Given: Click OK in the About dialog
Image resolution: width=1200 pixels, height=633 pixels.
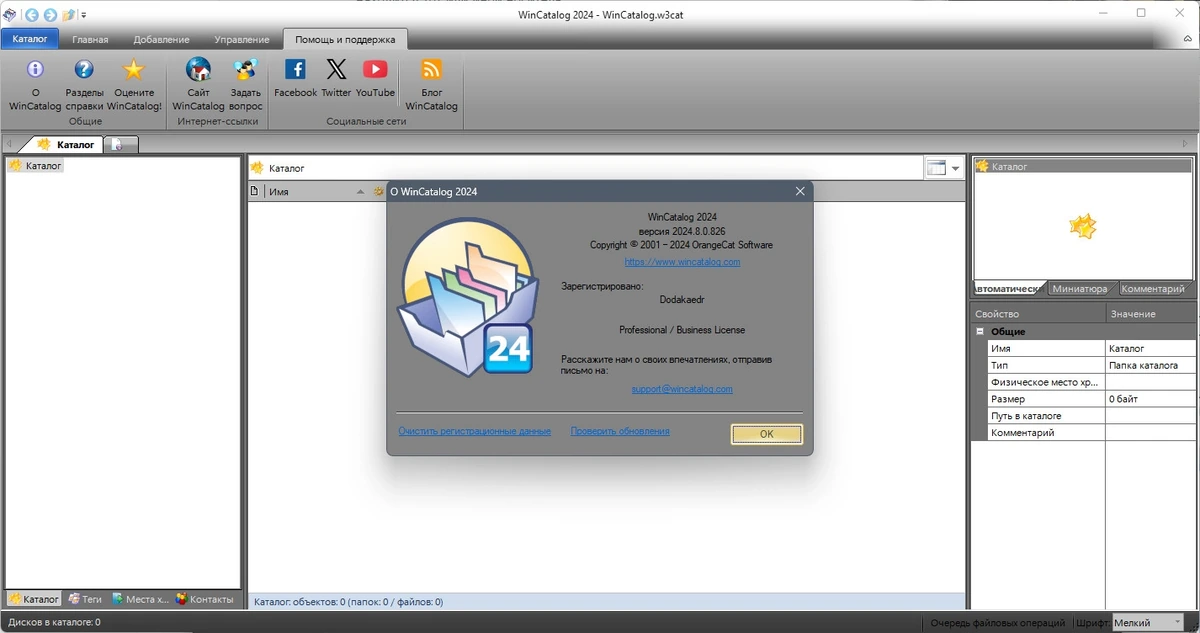Looking at the screenshot, I should pyautogui.click(x=767, y=434).
